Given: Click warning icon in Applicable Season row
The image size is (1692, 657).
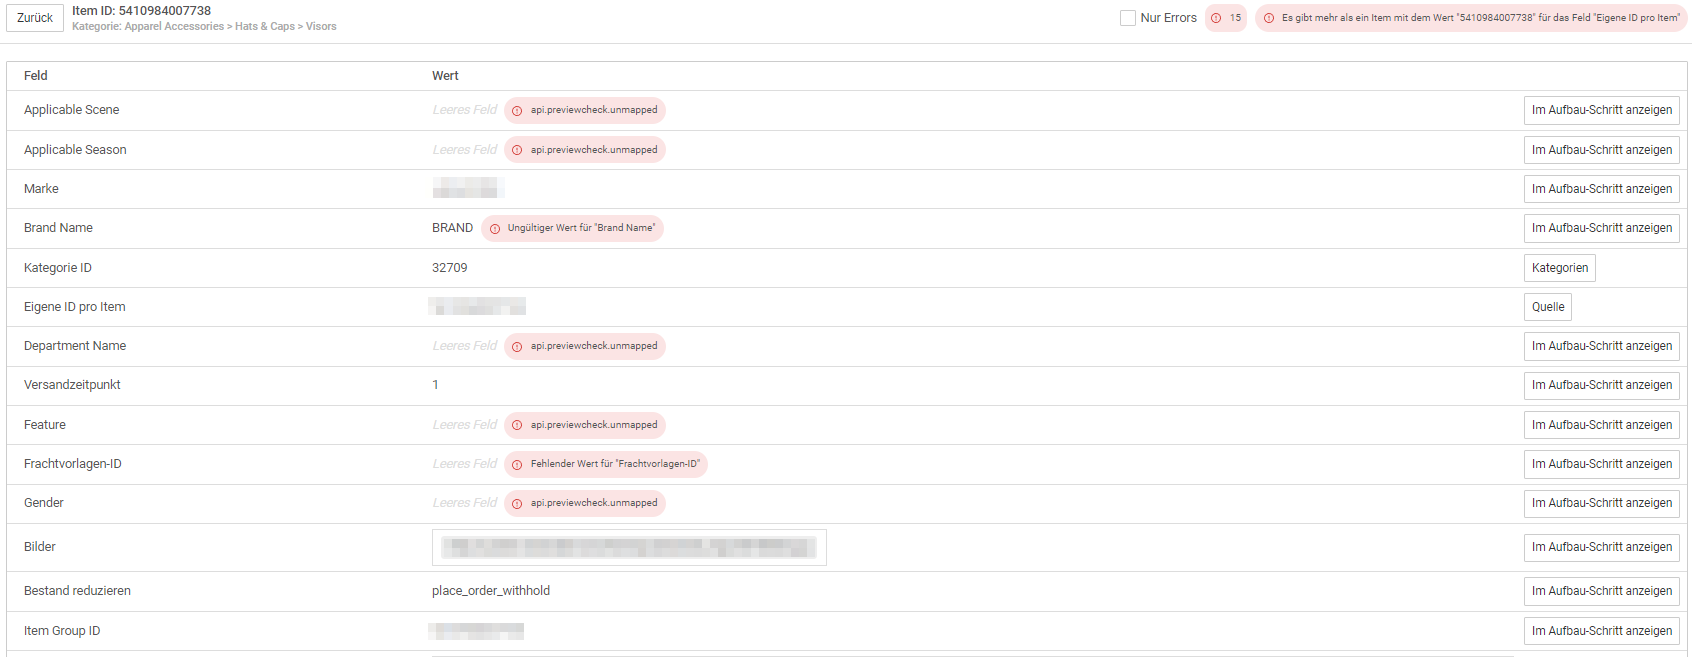Looking at the screenshot, I should (517, 150).
